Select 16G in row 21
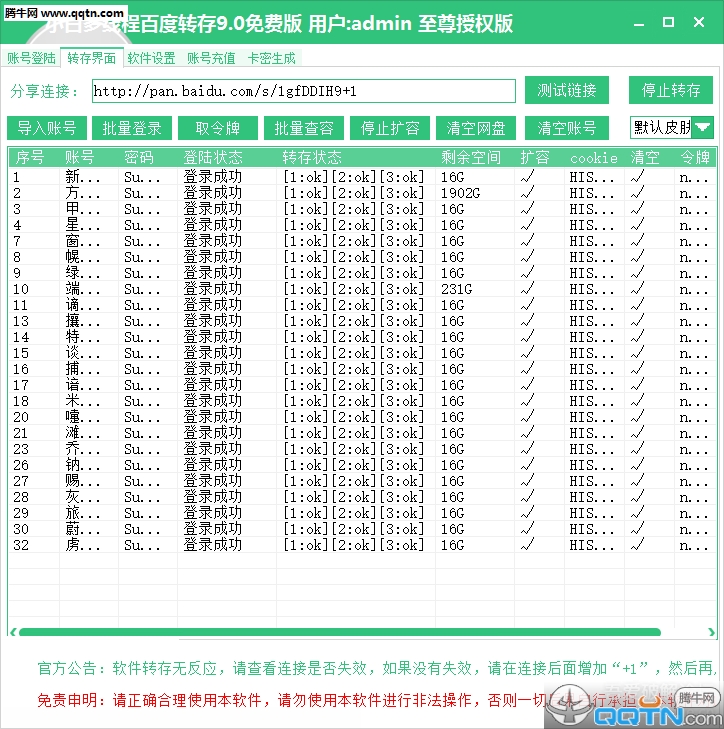Viewport: 724px width, 729px height. [x=452, y=433]
